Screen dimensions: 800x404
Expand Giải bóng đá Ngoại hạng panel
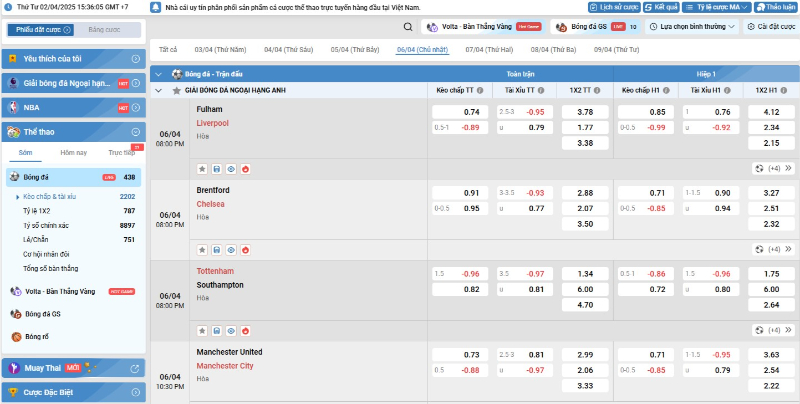pyautogui.click(x=136, y=83)
